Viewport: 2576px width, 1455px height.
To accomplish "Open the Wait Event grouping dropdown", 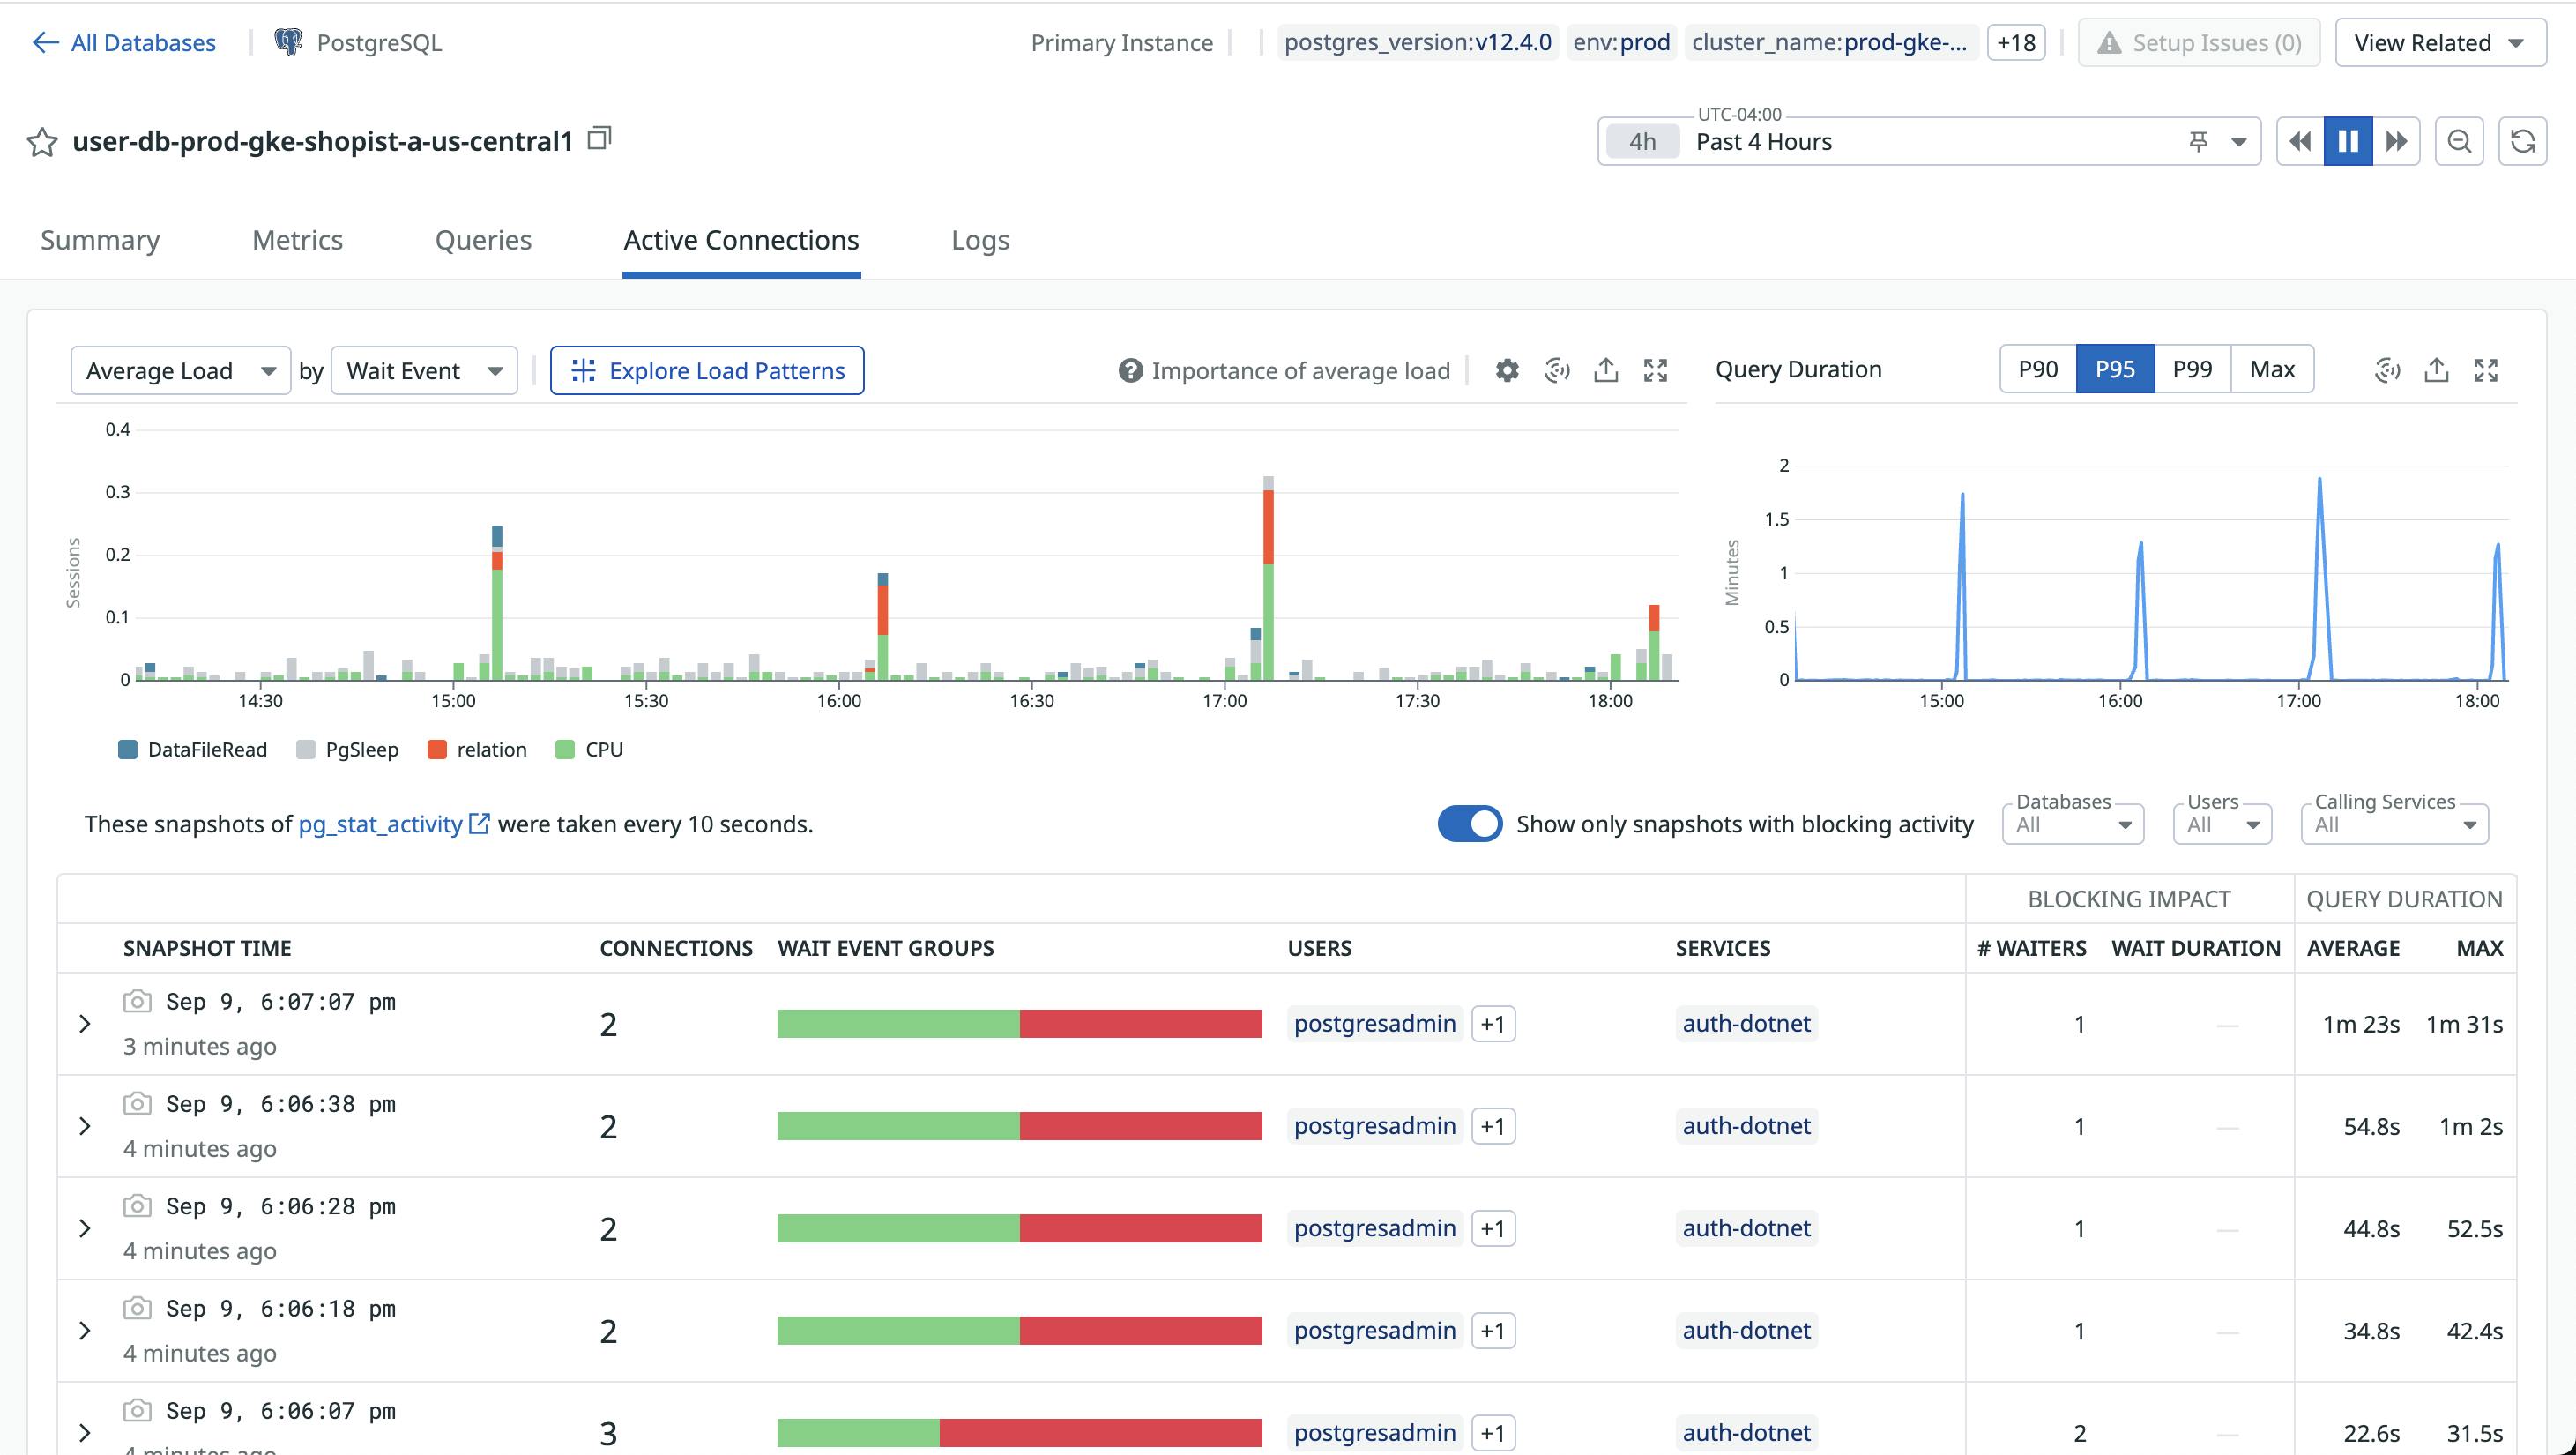I will point(424,371).
